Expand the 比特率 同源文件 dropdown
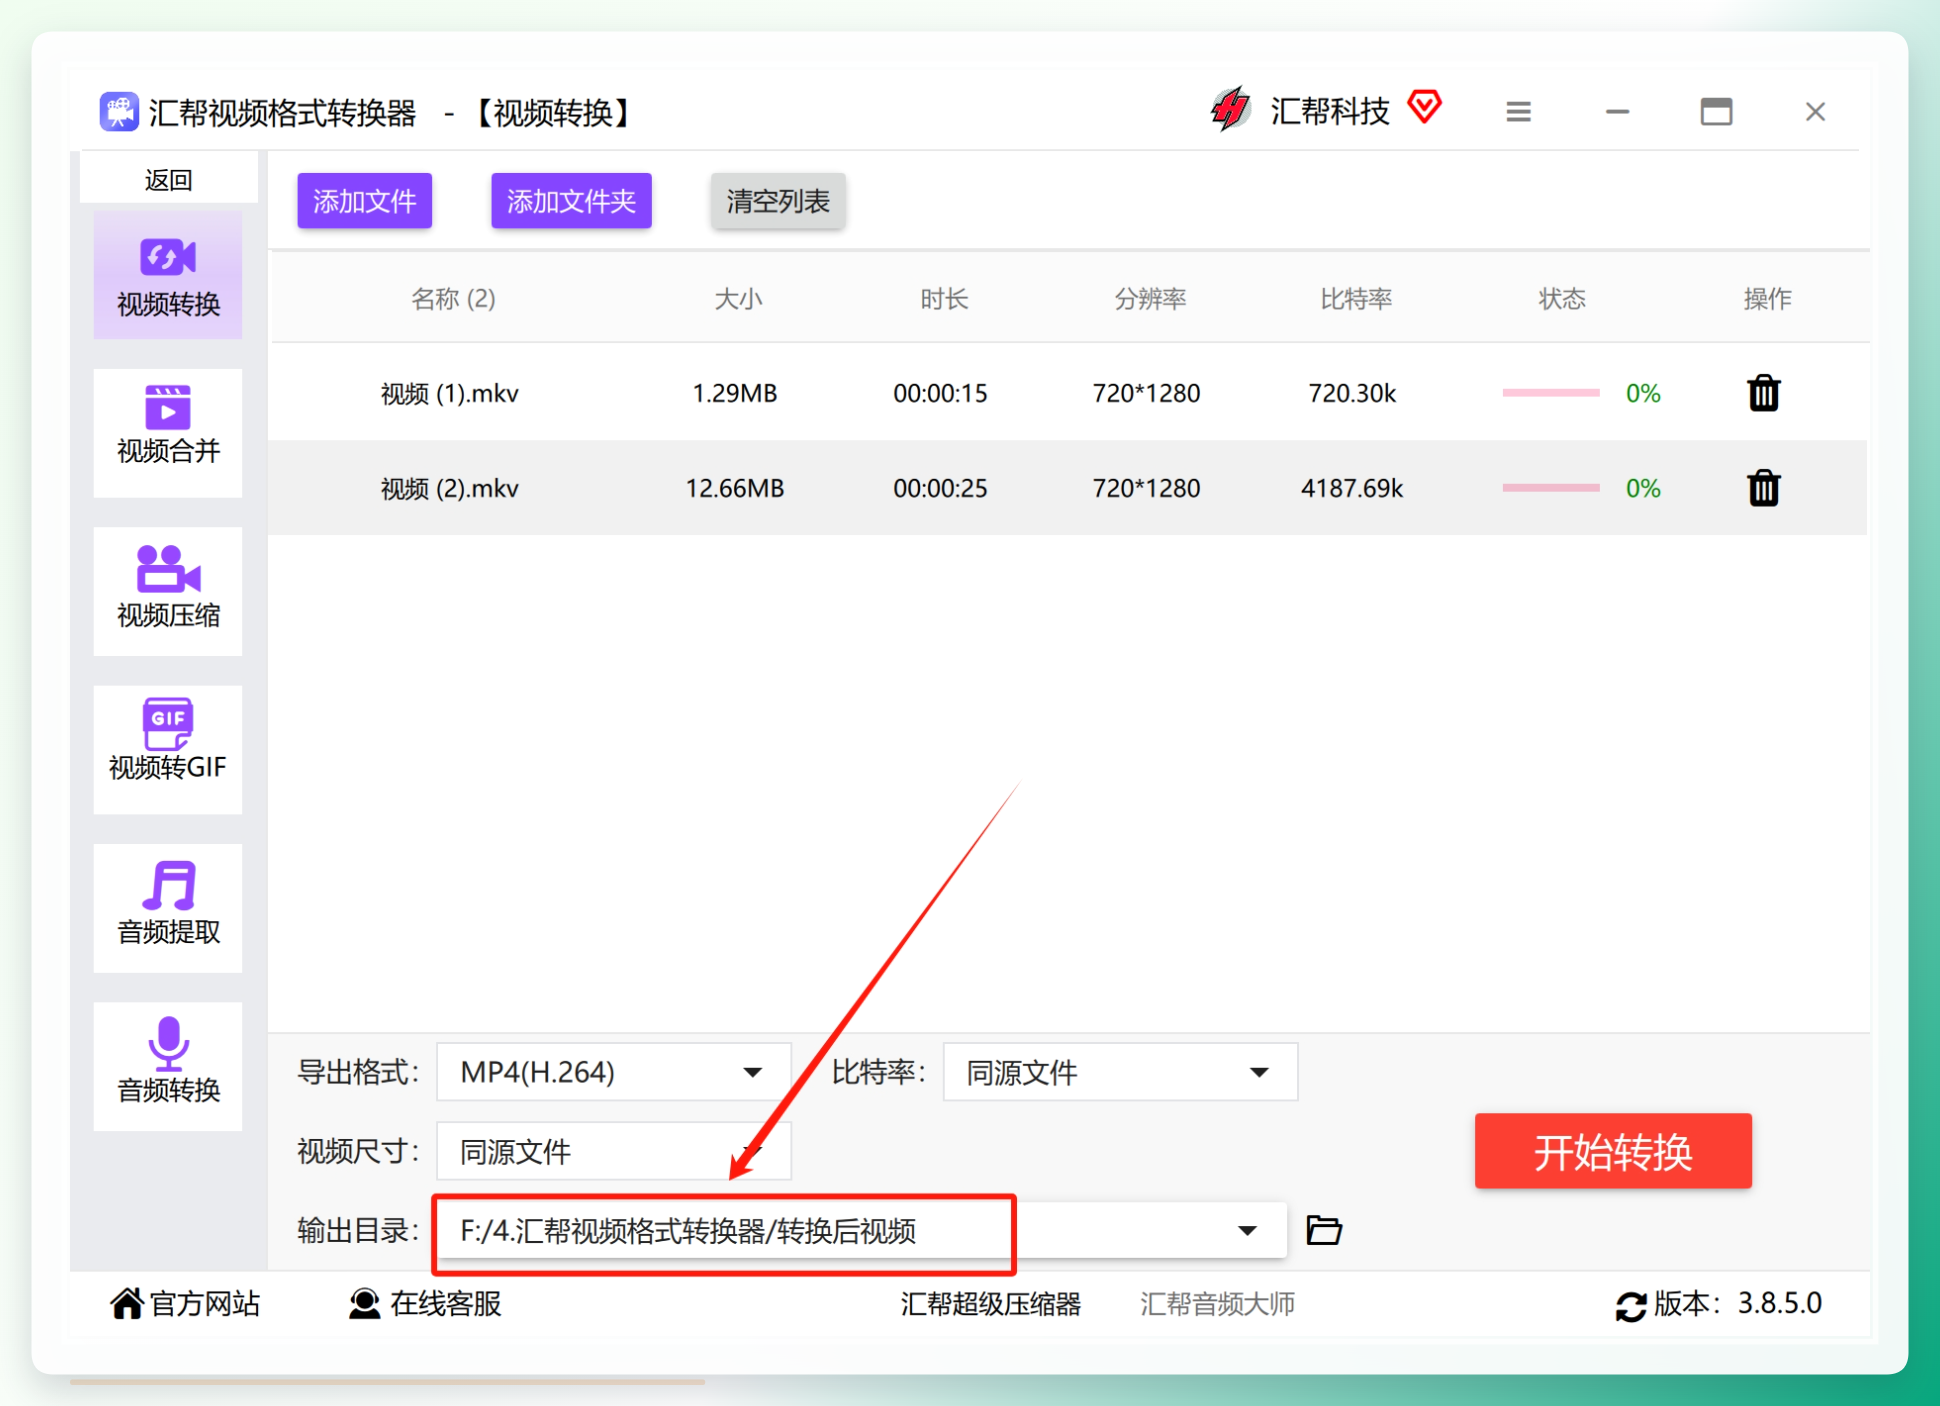Screen dimensions: 1940x1406 tap(1120, 1072)
